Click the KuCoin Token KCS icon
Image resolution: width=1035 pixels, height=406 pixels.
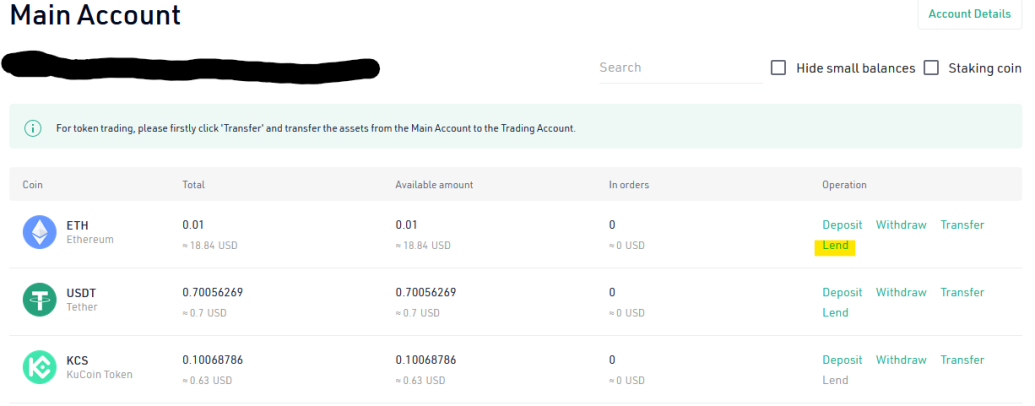40,367
